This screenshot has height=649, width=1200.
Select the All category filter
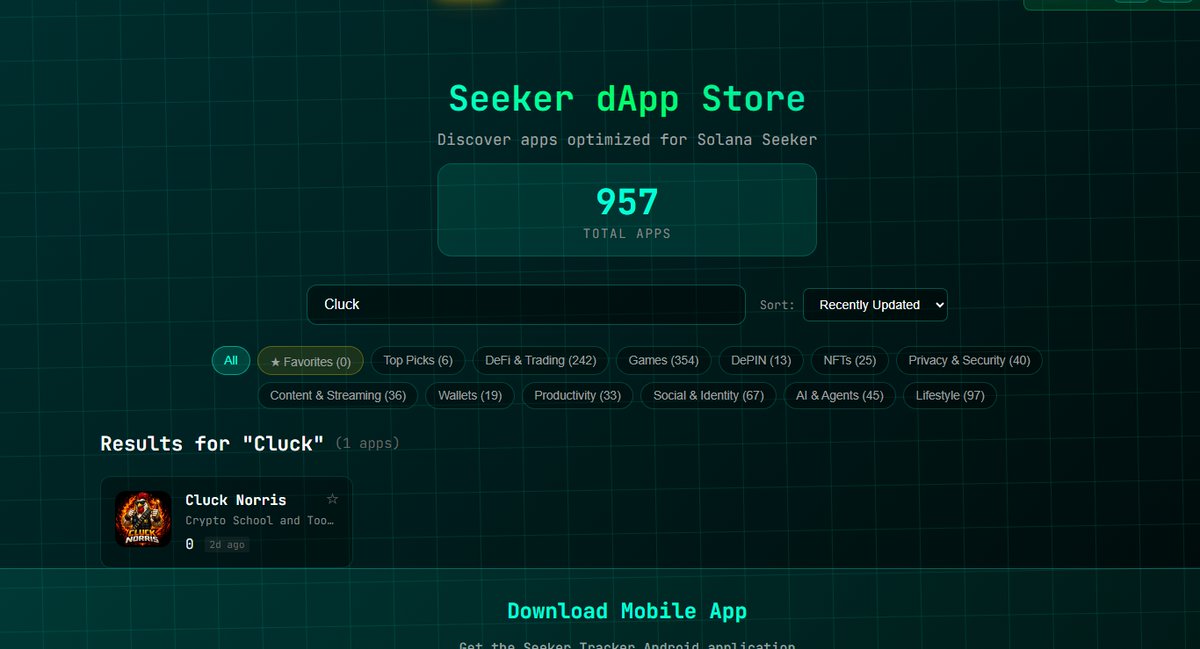[231, 360]
